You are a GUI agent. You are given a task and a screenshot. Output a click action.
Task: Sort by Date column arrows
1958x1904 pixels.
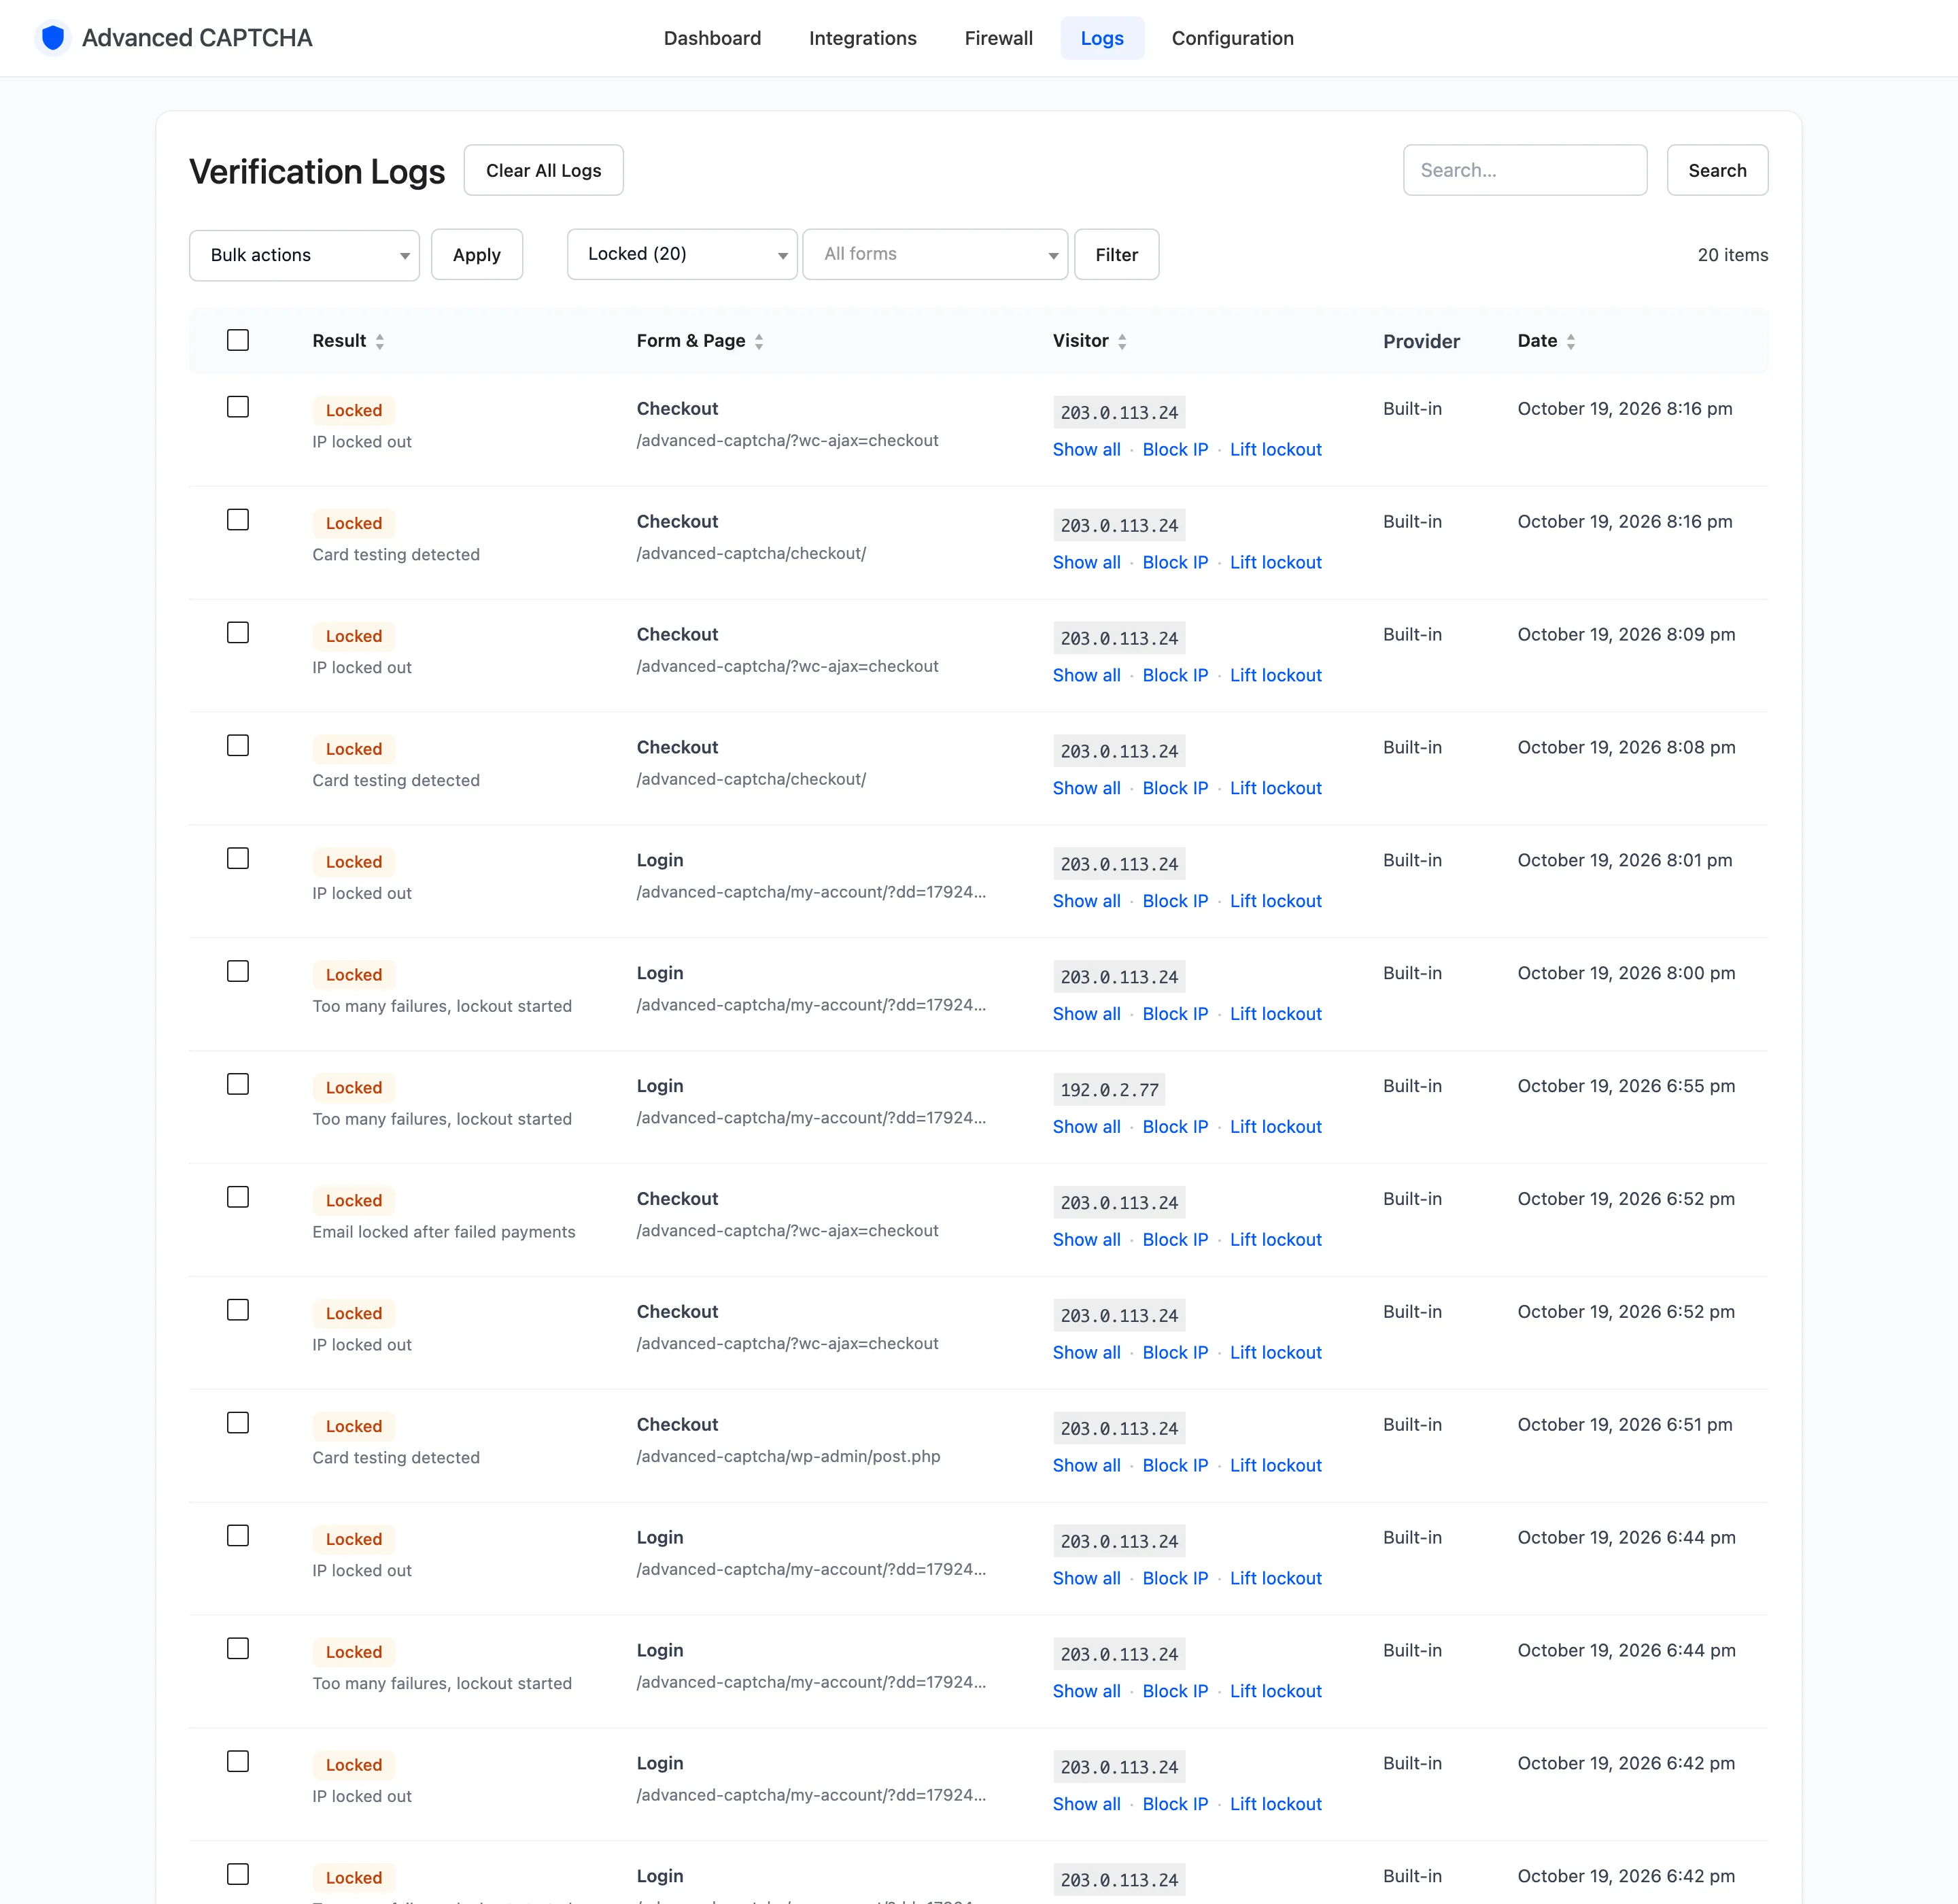(x=1571, y=342)
